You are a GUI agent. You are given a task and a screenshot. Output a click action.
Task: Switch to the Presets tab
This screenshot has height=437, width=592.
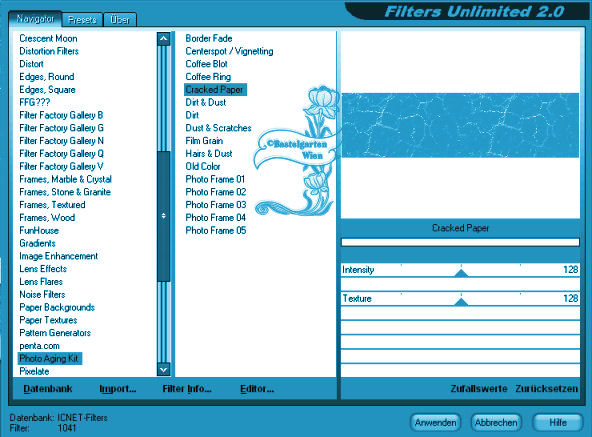tap(82, 20)
